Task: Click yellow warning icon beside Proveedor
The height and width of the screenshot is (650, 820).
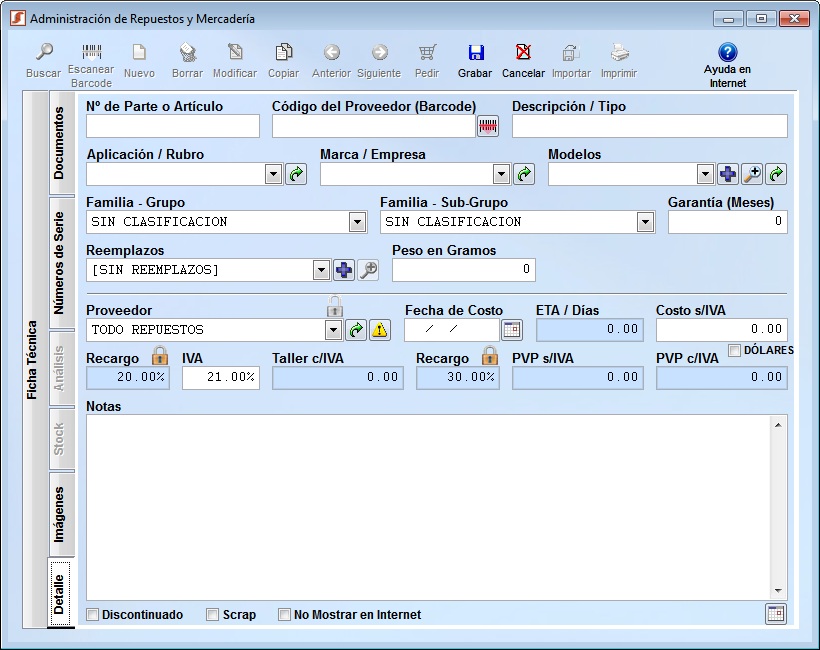Action: (x=380, y=330)
